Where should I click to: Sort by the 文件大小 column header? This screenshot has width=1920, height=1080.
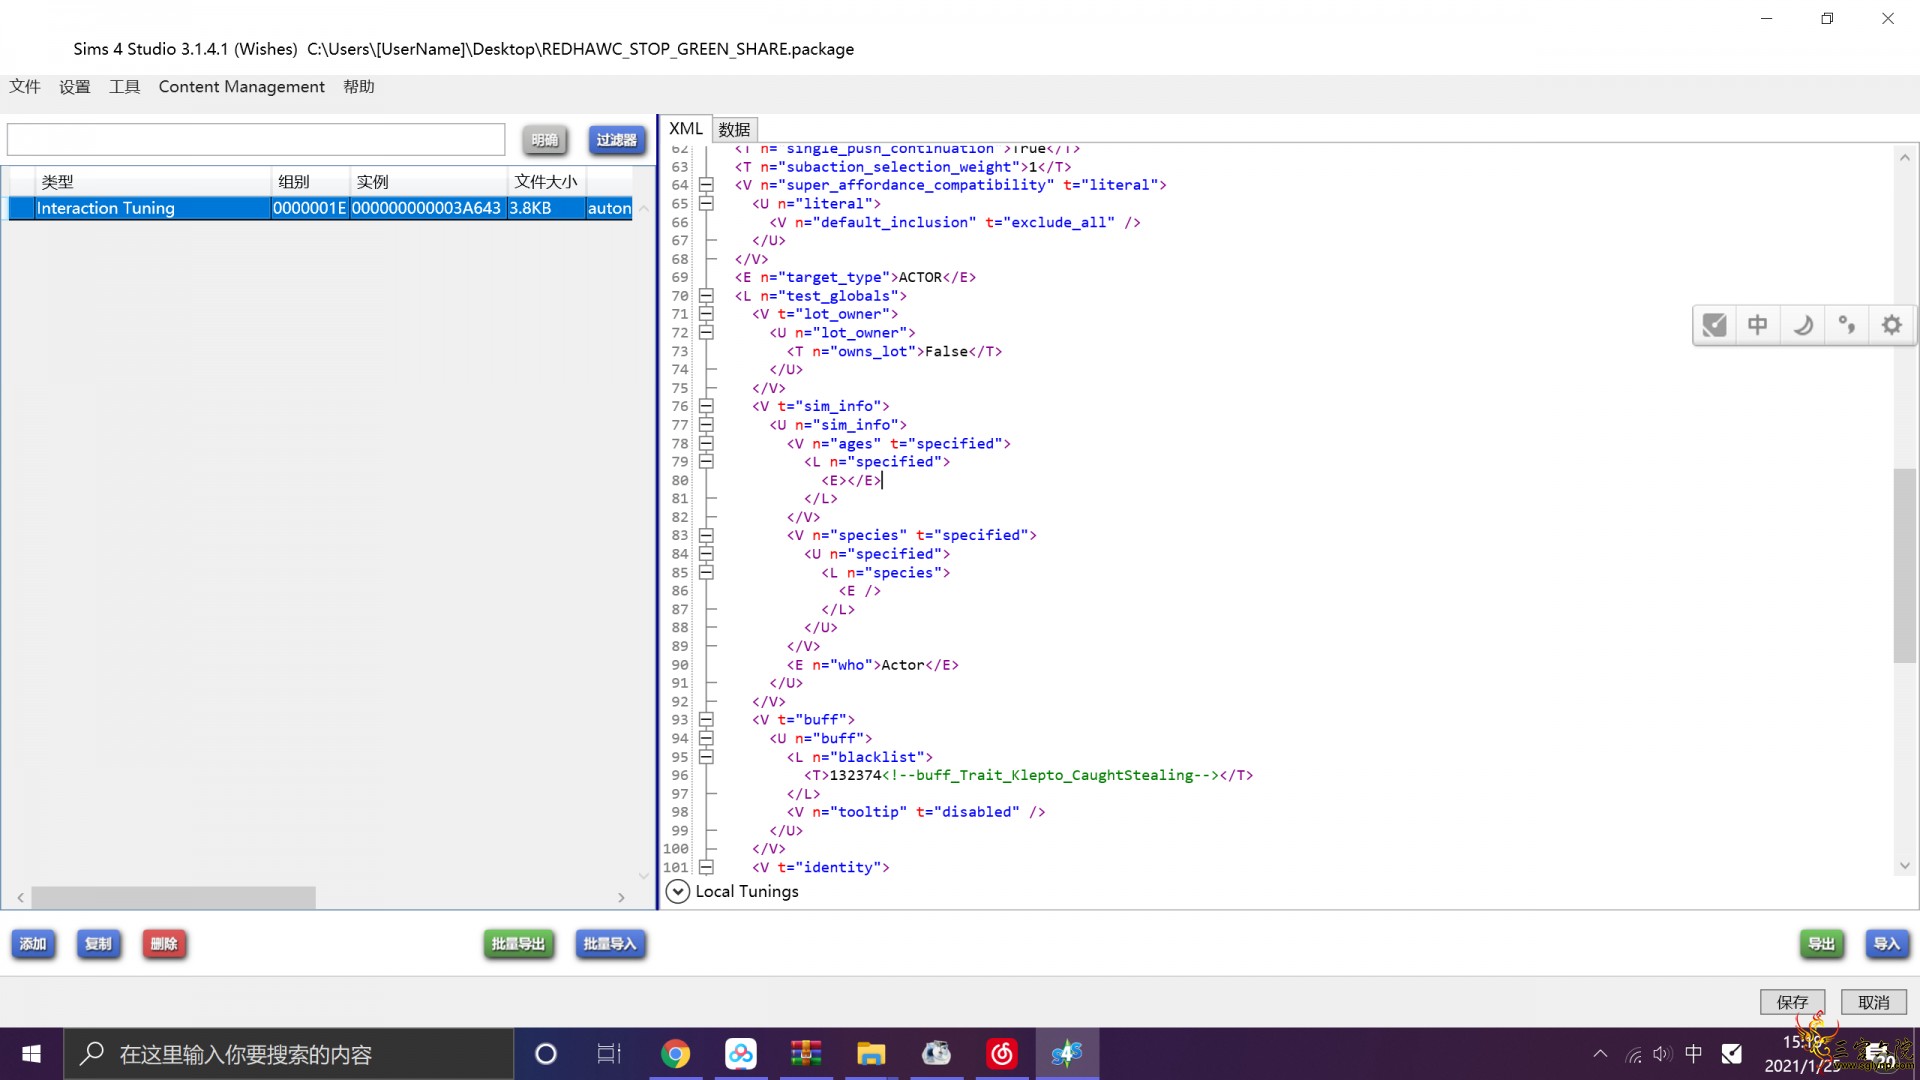[546, 182]
